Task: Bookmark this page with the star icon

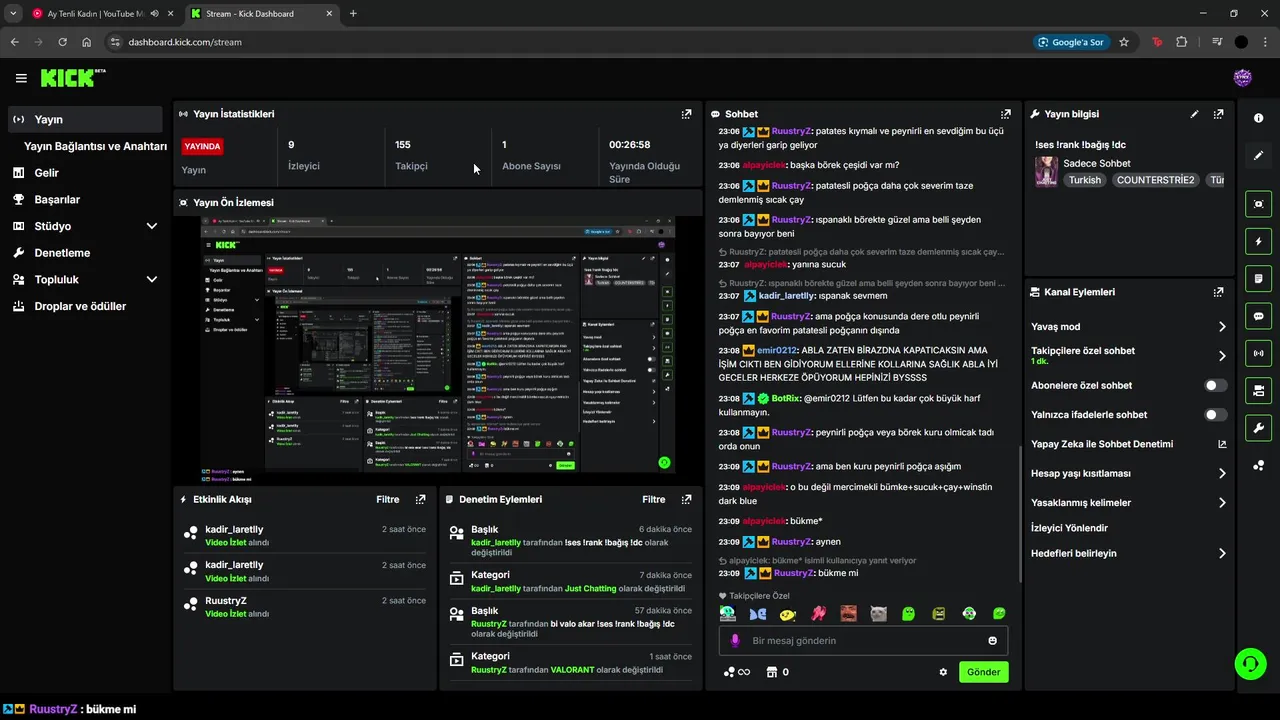Action: (x=1124, y=42)
